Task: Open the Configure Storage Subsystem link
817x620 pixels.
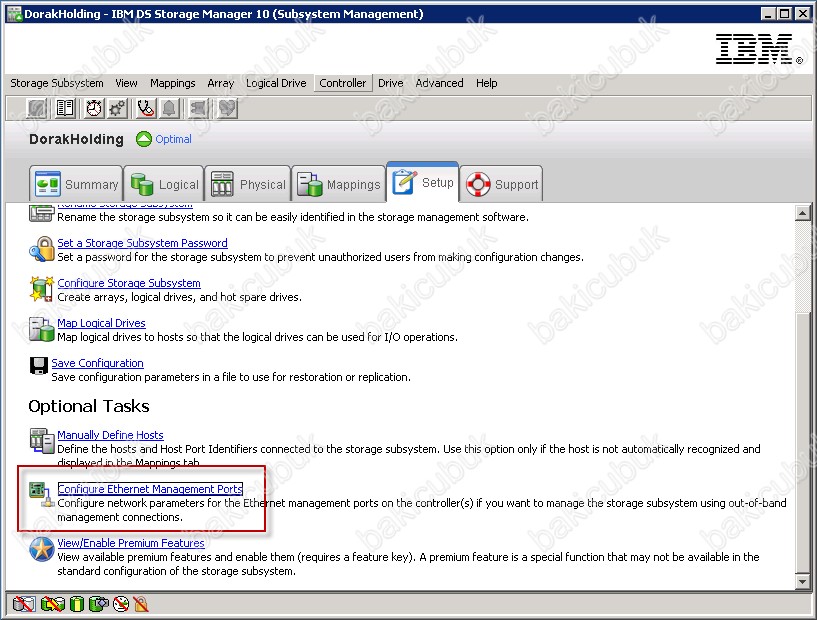Action: [x=129, y=283]
